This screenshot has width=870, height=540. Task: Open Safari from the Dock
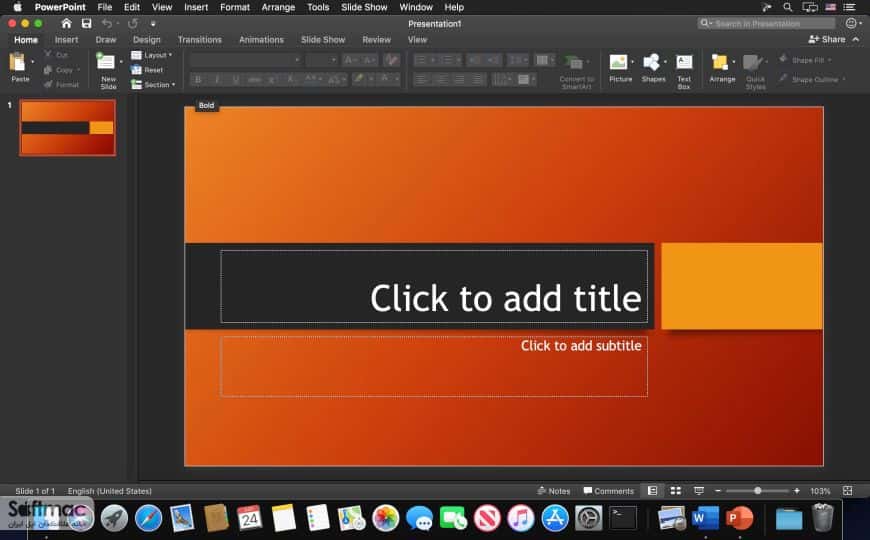[x=148, y=518]
